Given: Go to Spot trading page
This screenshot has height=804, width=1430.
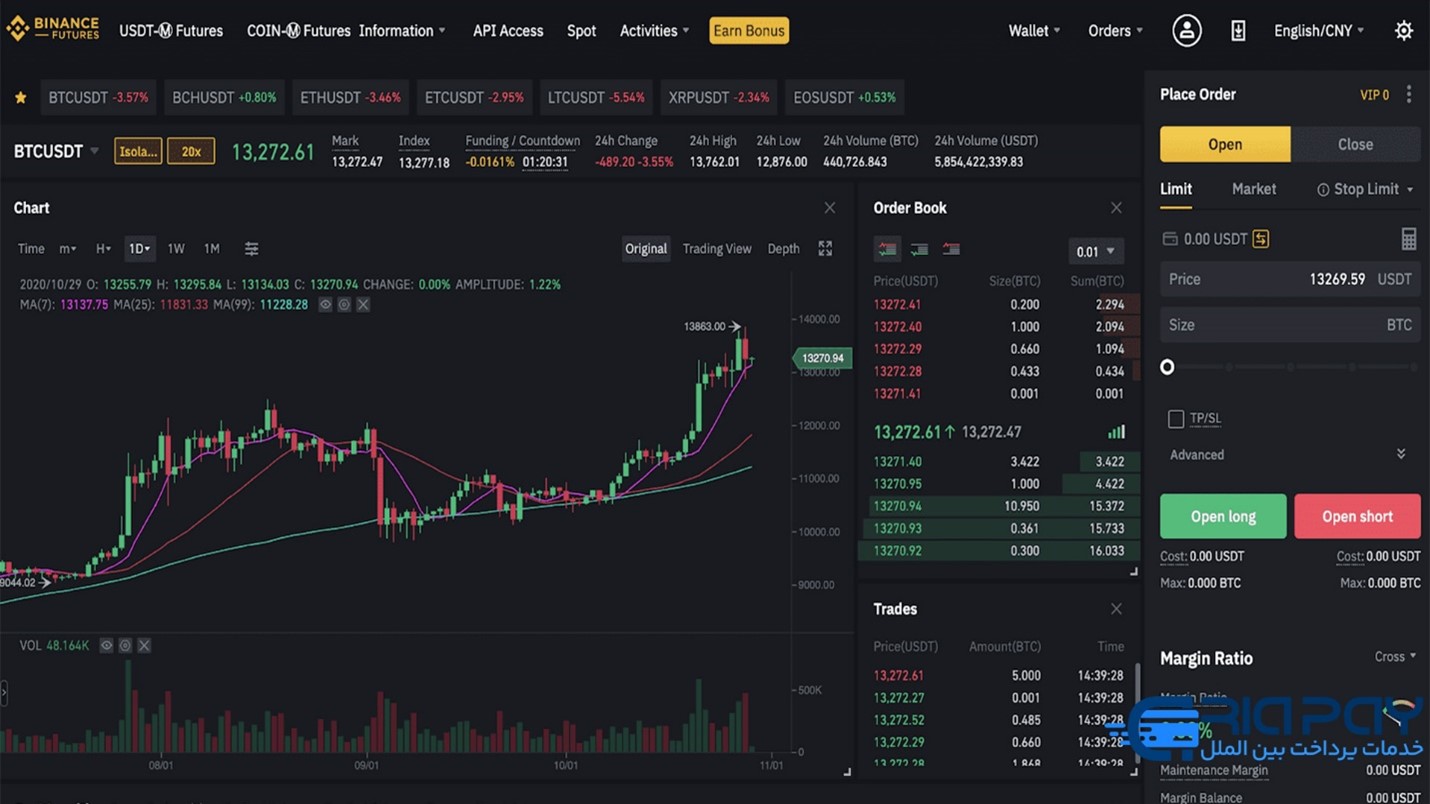Looking at the screenshot, I should (x=581, y=31).
